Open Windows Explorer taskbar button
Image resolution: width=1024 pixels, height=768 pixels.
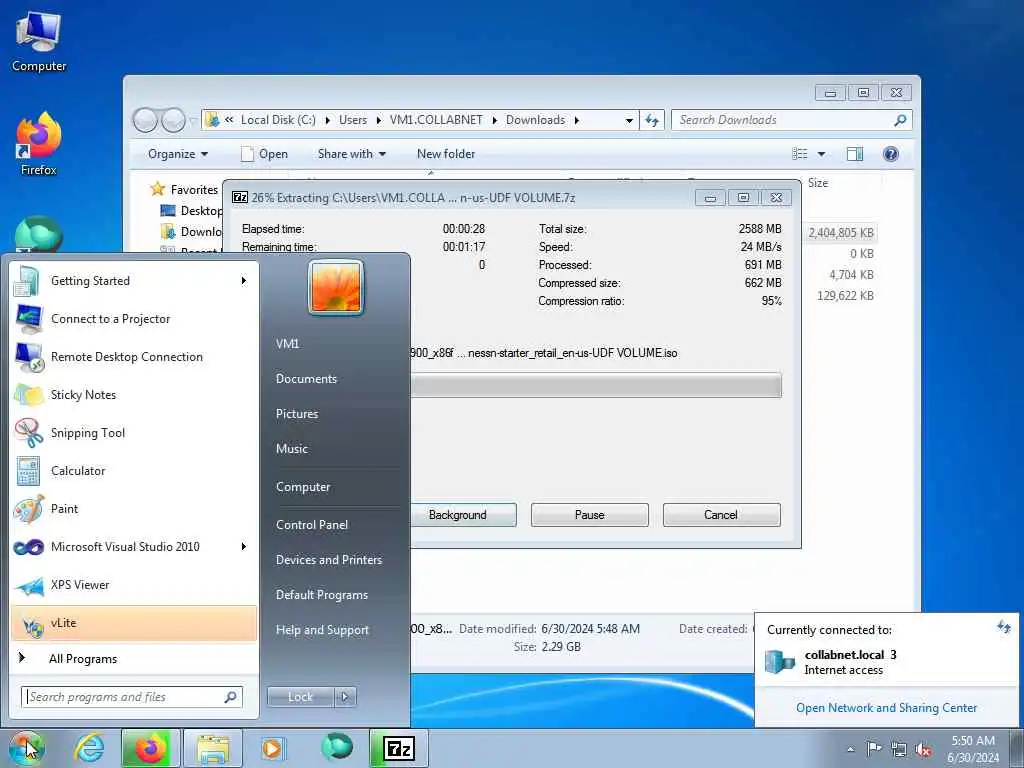click(x=213, y=748)
